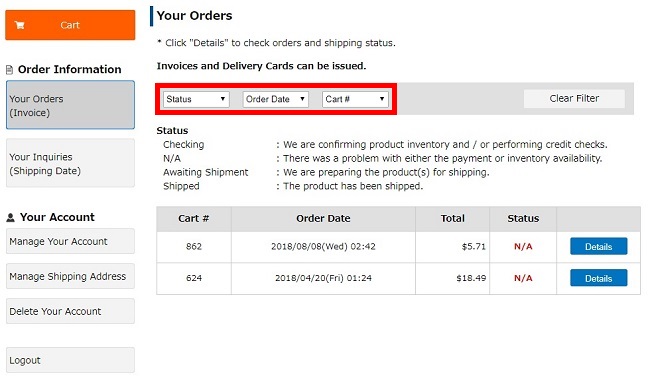Screen dimensions: 650x380
Task: Expand the Order Date filter dropdown
Action: (276, 99)
